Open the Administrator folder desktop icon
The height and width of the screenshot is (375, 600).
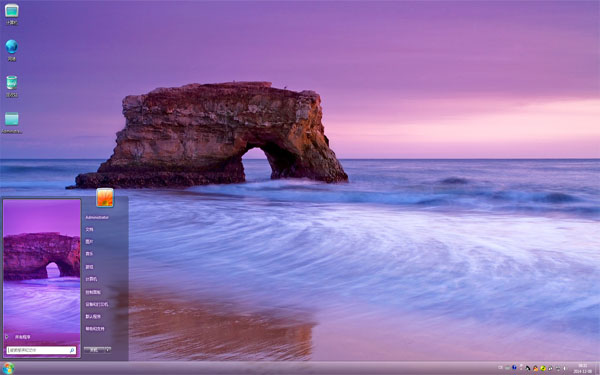[11, 122]
